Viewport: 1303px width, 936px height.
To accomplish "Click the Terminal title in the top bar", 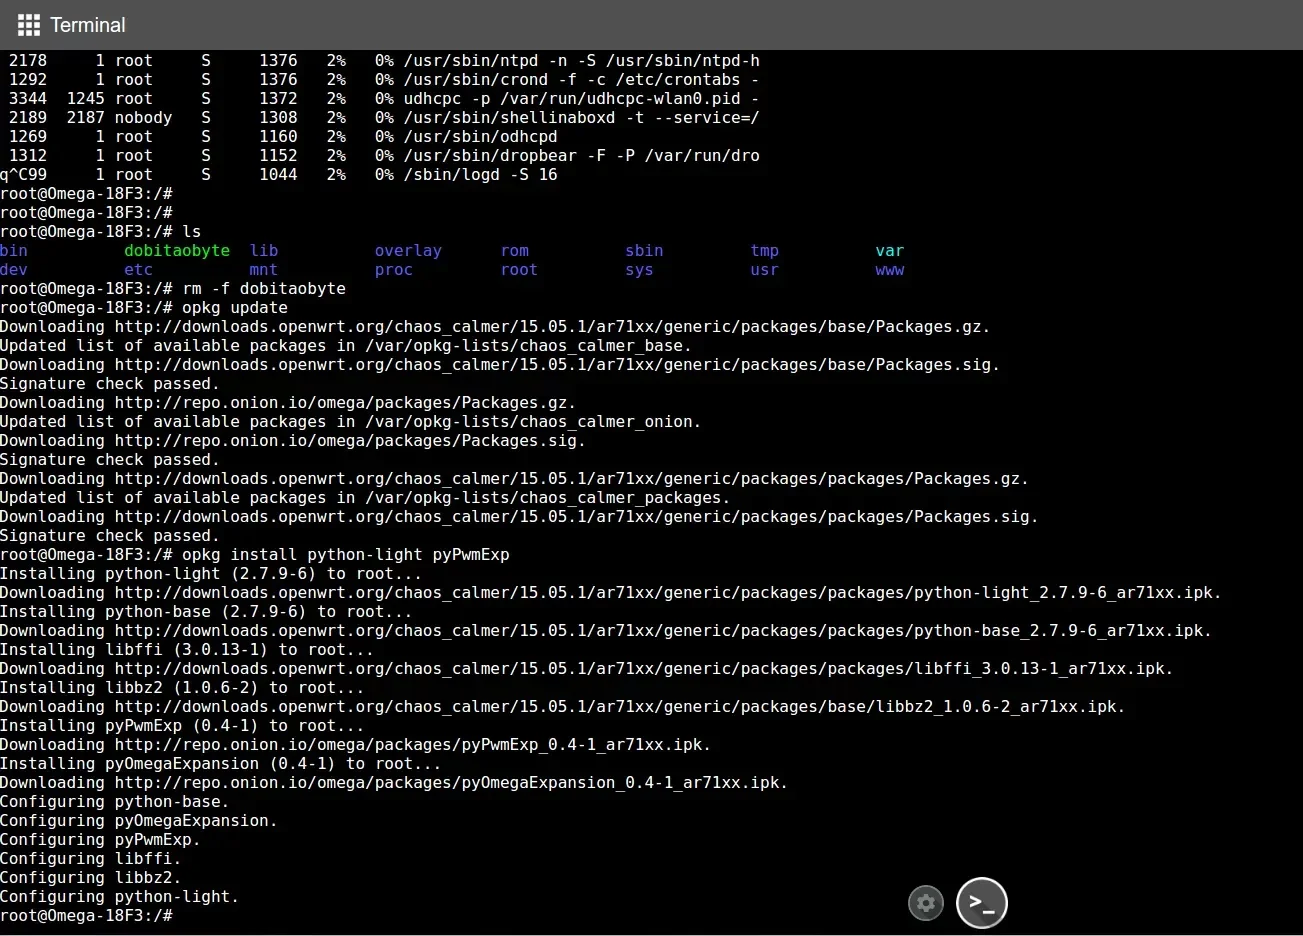I will tap(87, 25).
